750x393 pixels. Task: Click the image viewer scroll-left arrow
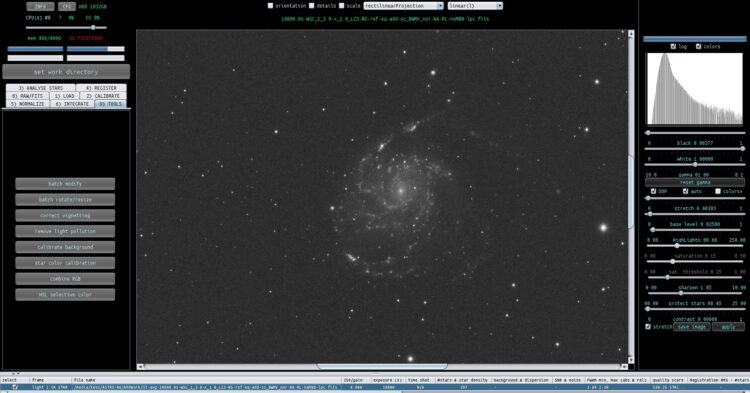point(140,367)
